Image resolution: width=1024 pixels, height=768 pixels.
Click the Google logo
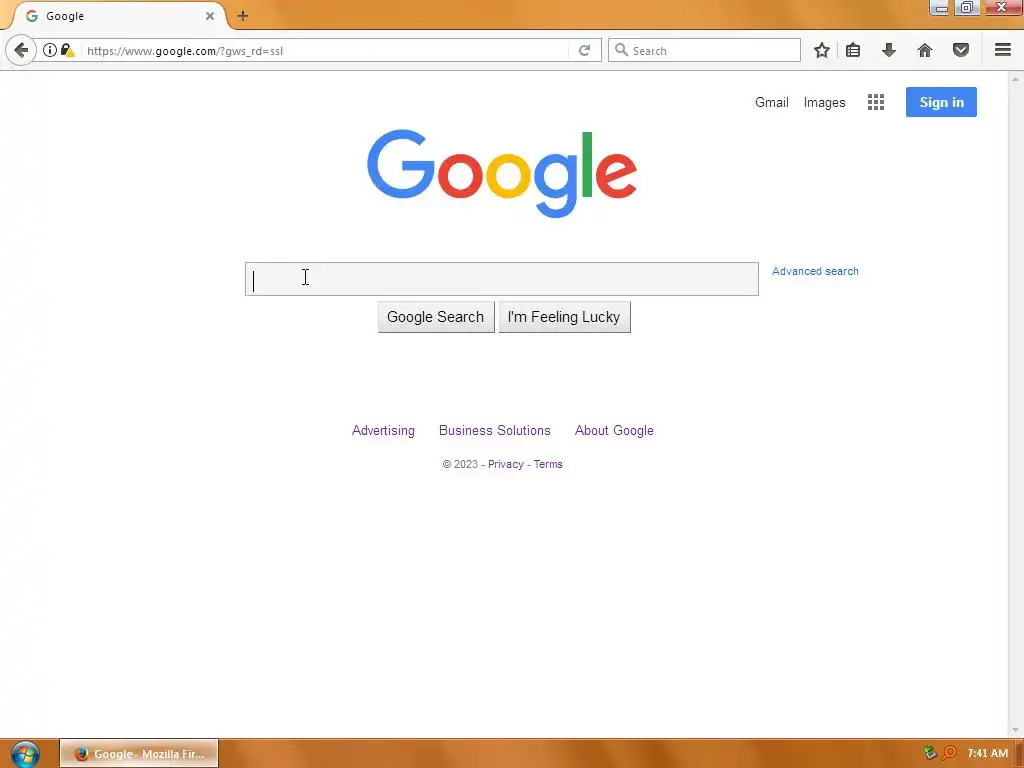[x=502, y=173]
